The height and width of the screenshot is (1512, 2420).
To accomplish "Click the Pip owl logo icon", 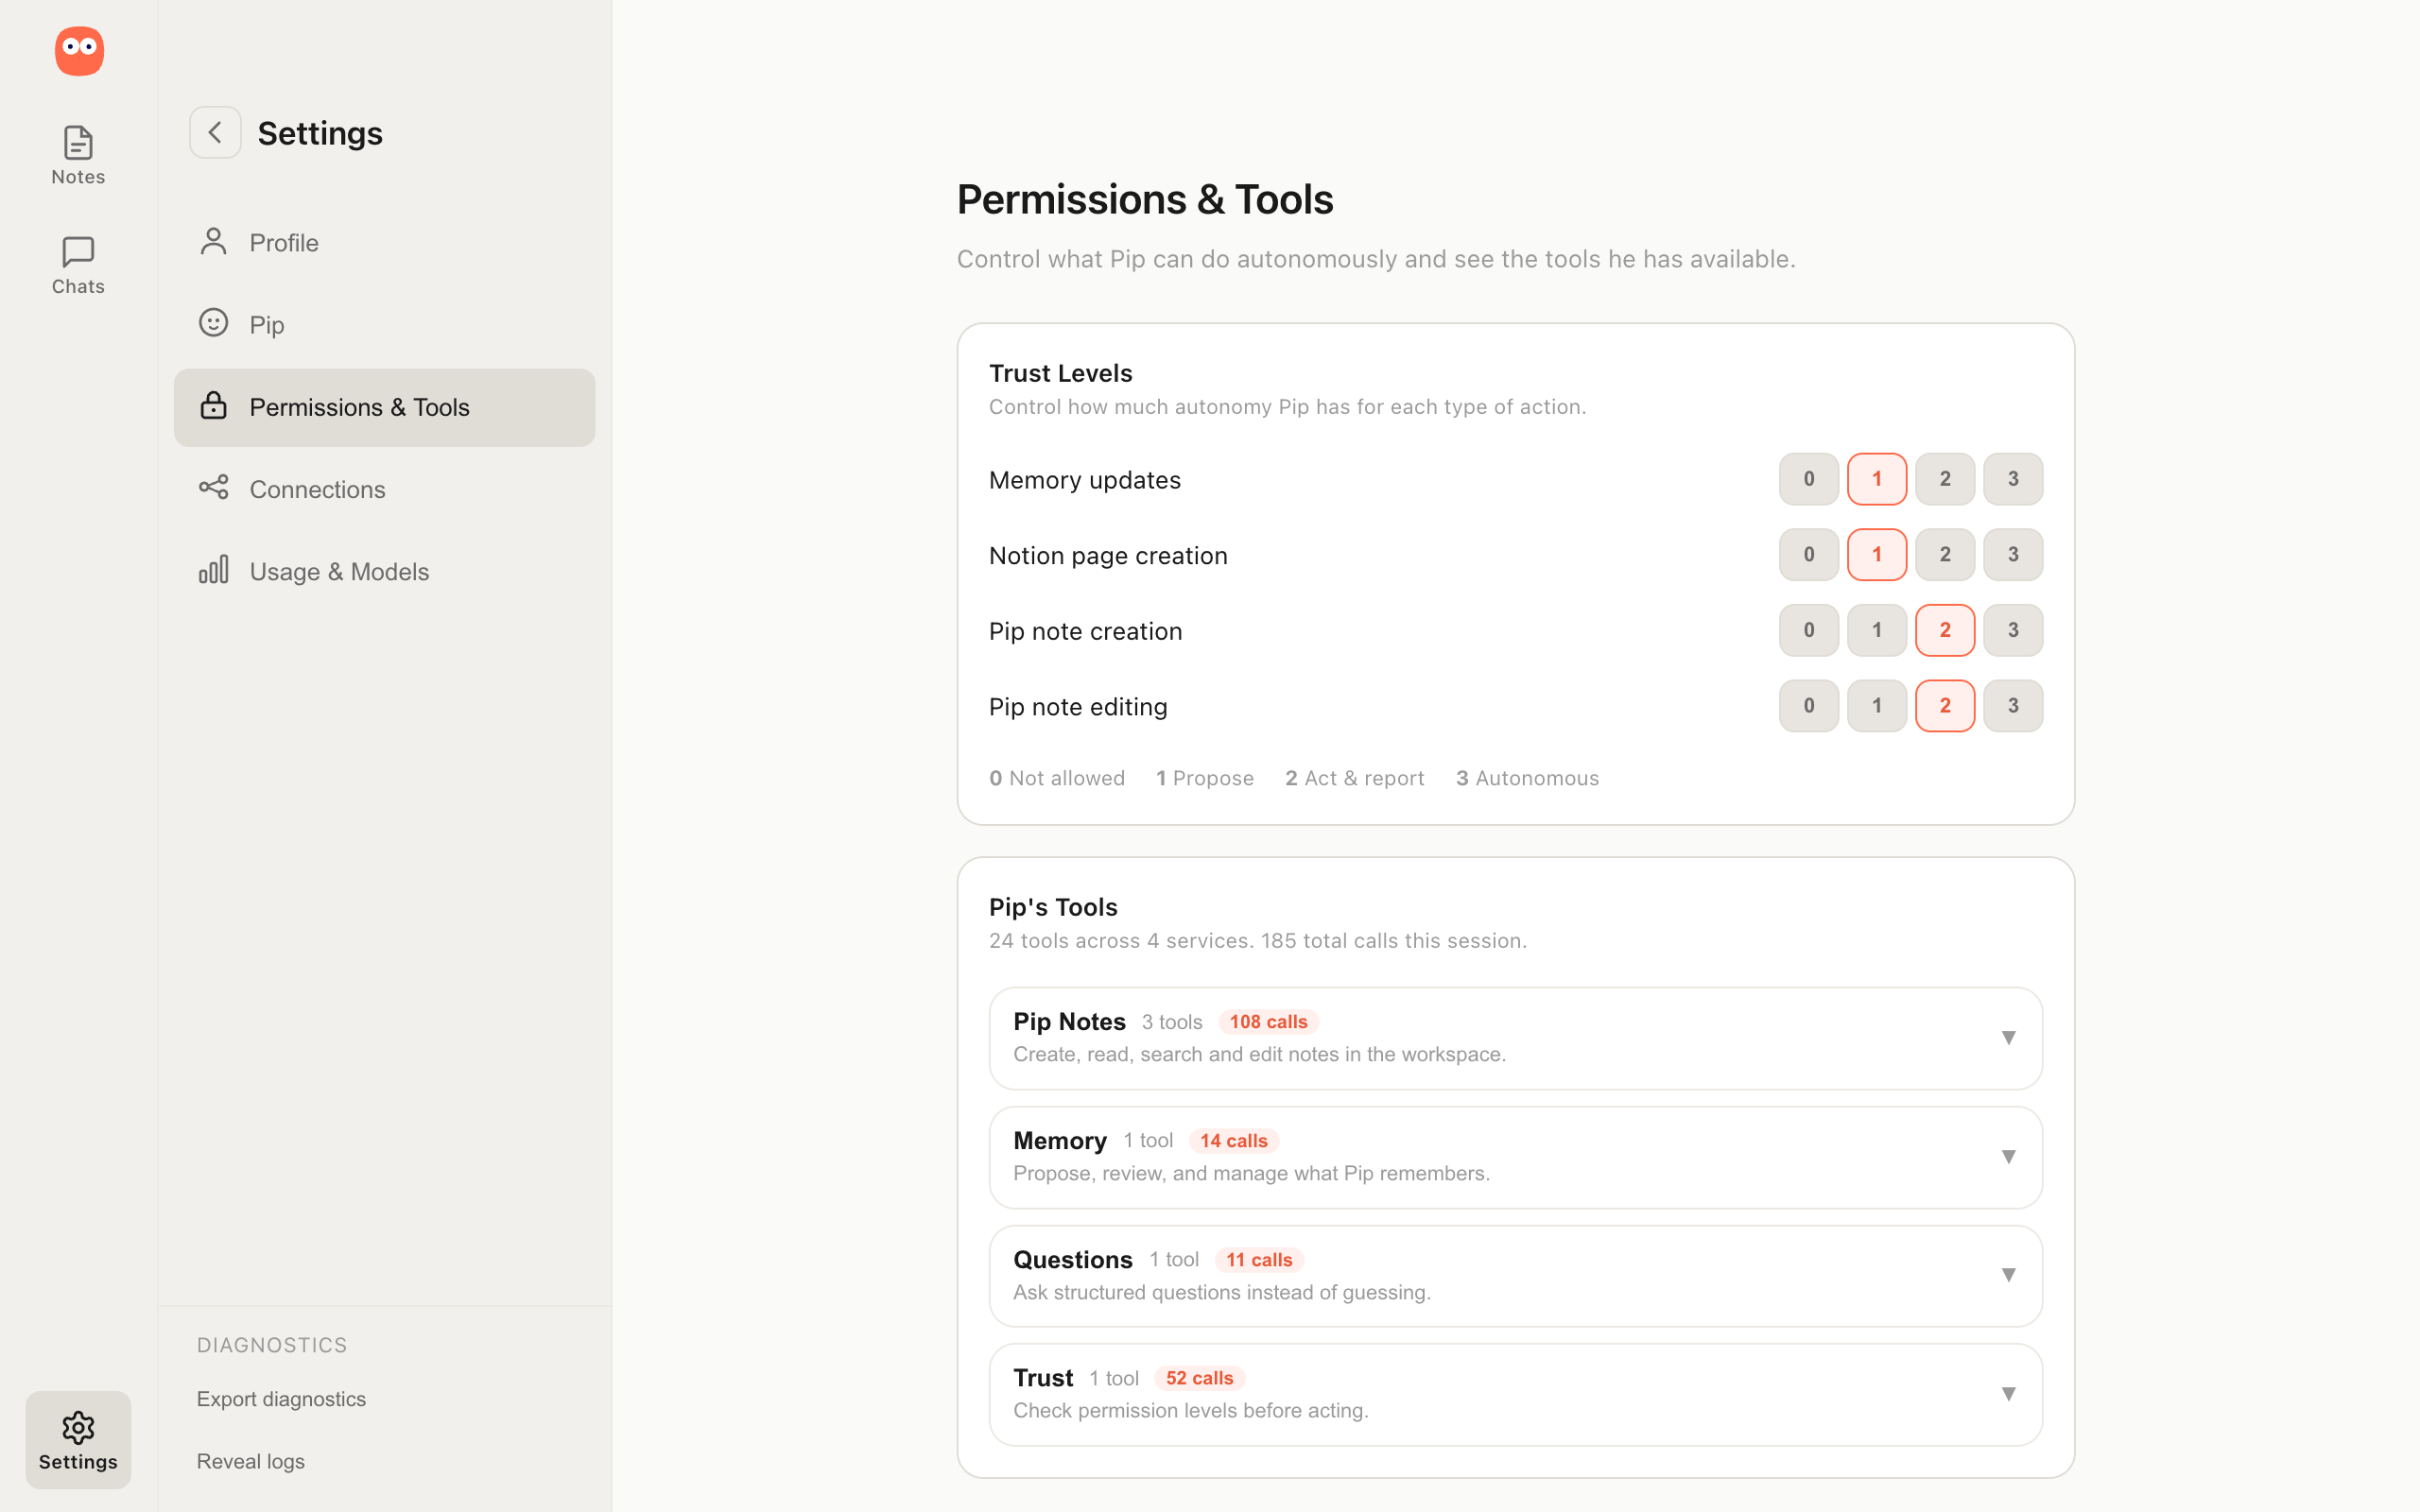I will [x=79, y=50].
